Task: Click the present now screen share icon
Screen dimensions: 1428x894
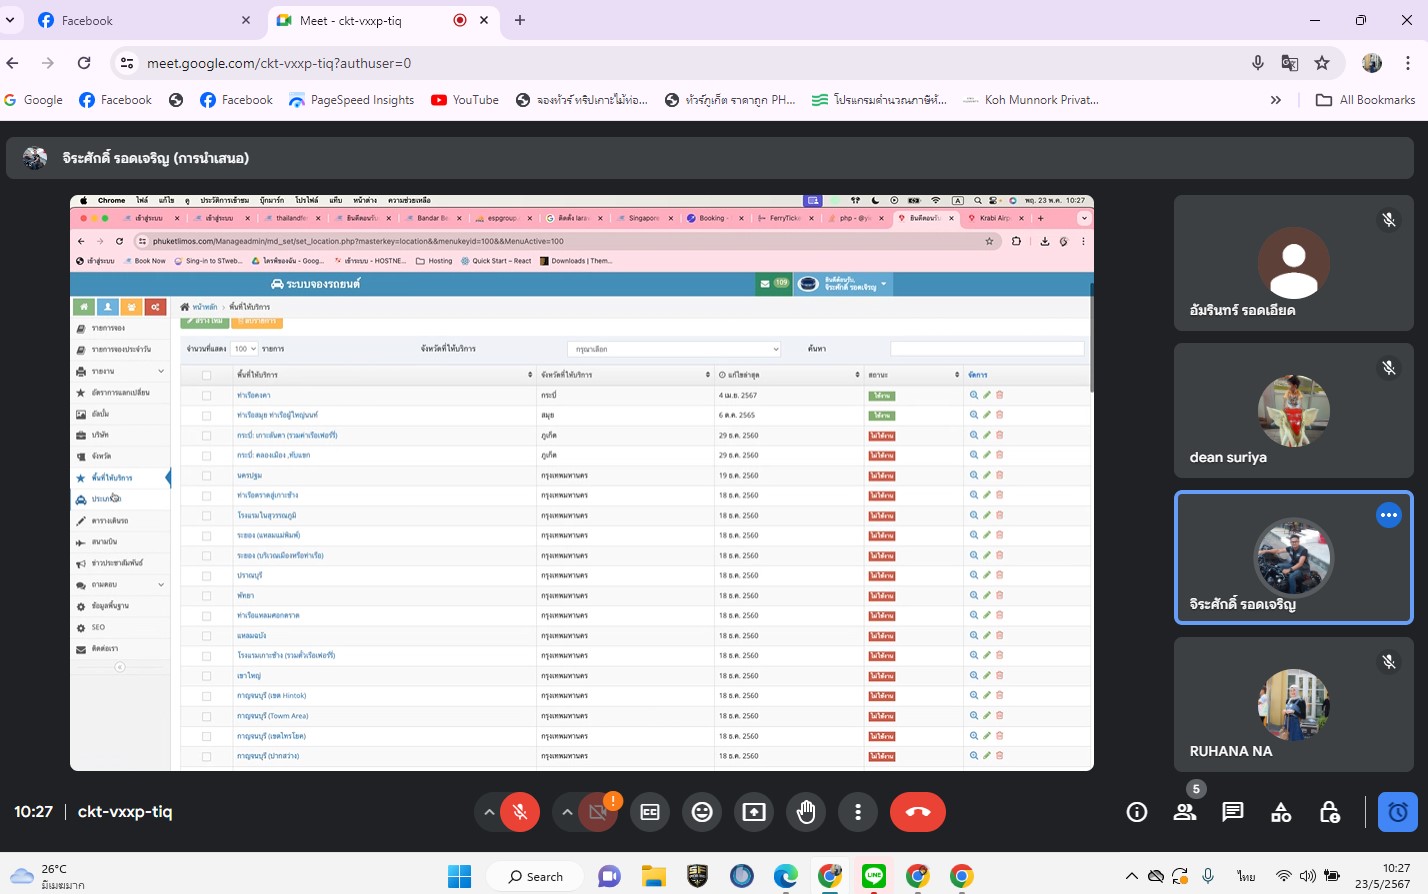Action: [754, 812]
